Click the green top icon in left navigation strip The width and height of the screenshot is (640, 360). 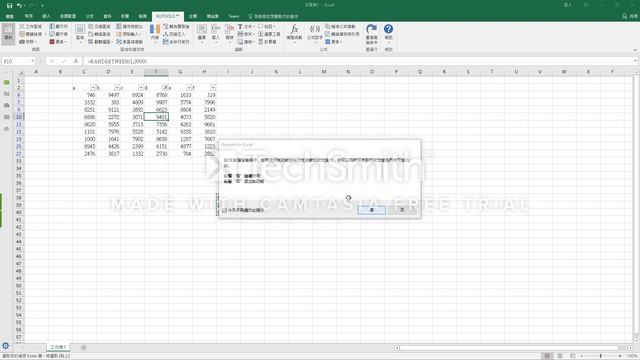7,82
